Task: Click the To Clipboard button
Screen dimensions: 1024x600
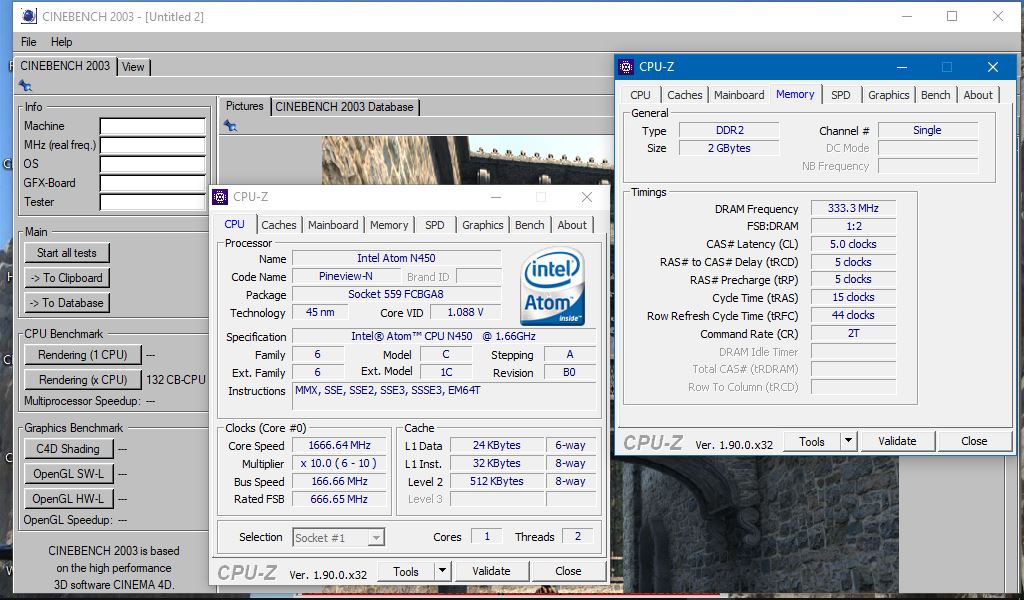Action: point(67,277)
